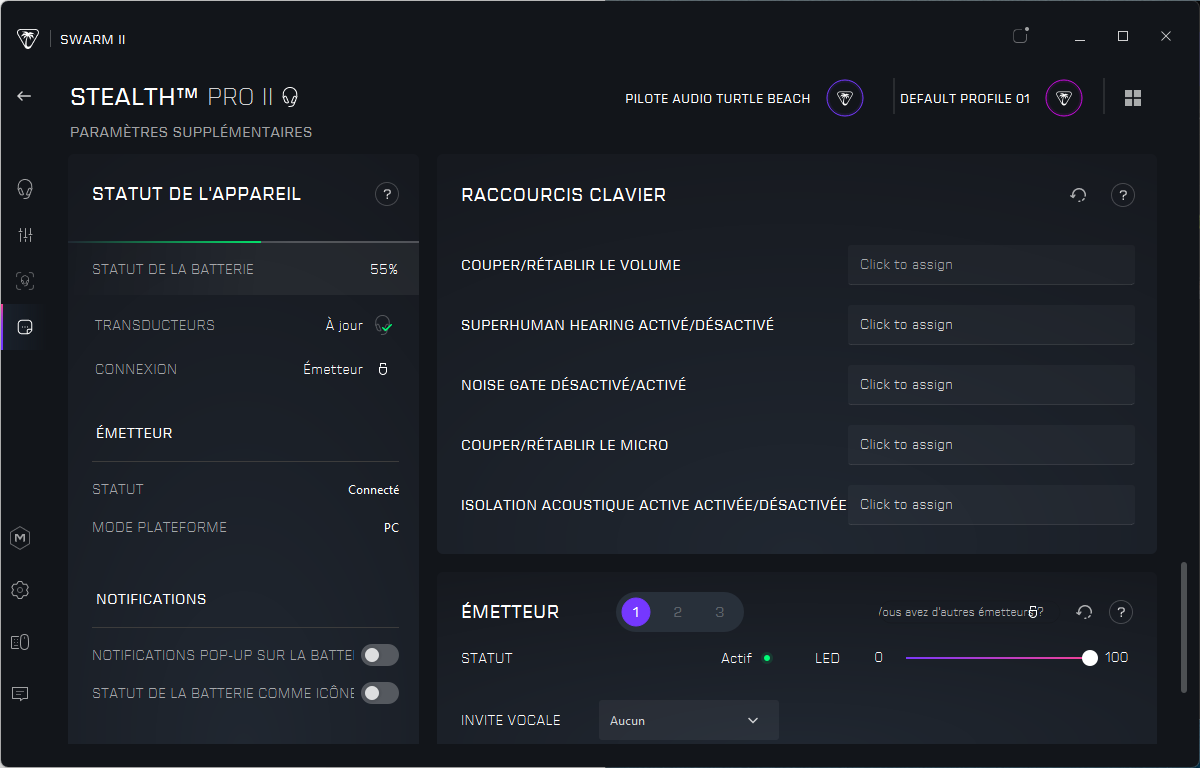Click the transducers up-to-date headset icon
The width and height of the screenshot is (1200, 768).
383,325
